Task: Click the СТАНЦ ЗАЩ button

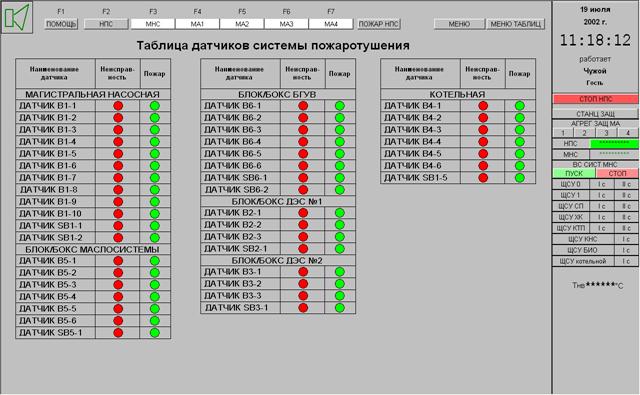Action: point(596,114)
